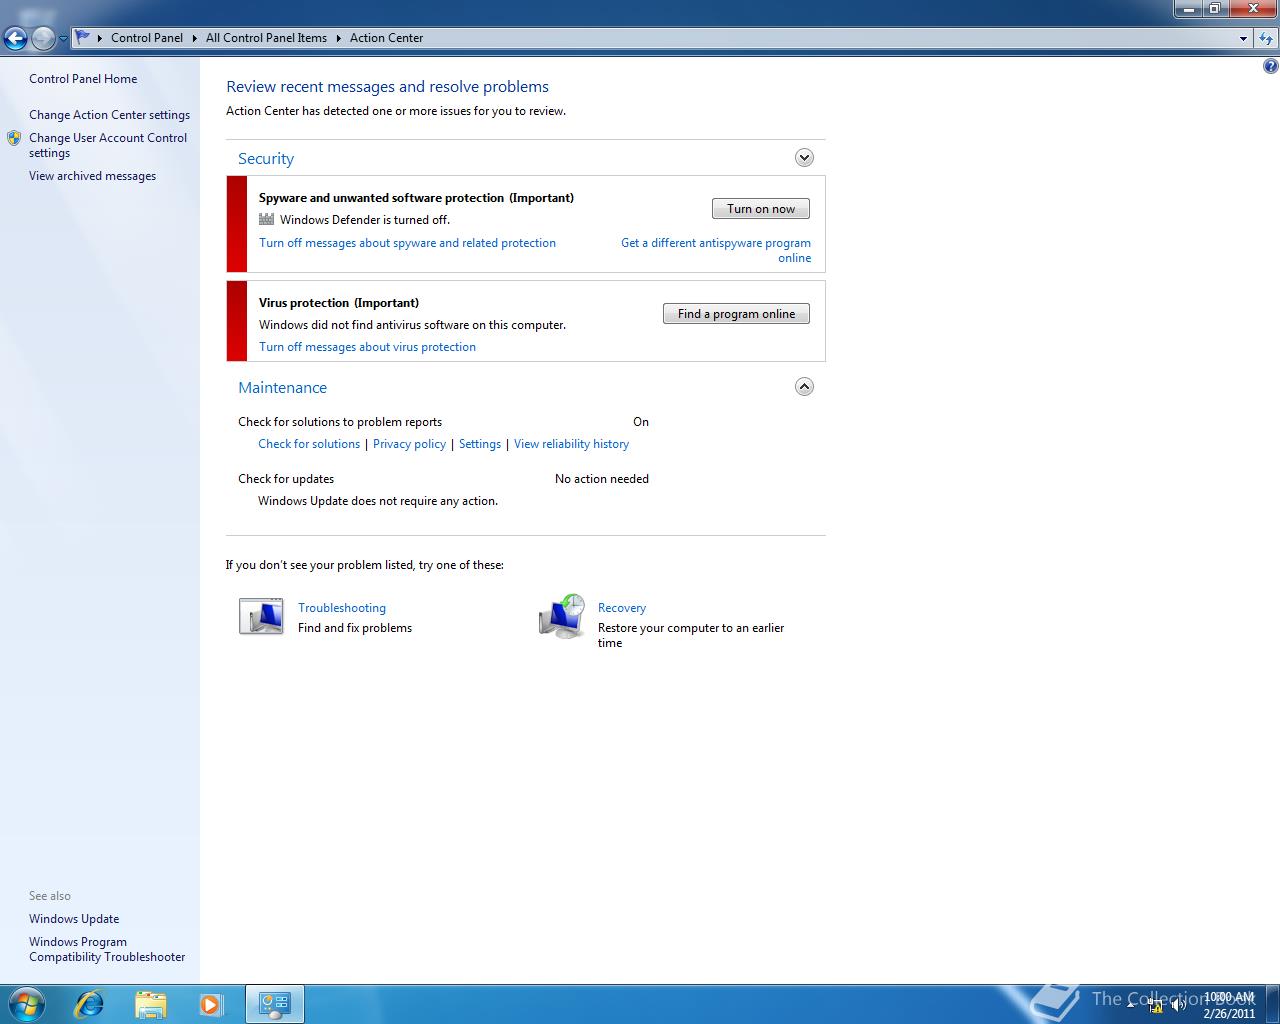Click the Troubleshooting computer icon
The width and height of the screenshot is (1280, 1024).
pos(261,616)
